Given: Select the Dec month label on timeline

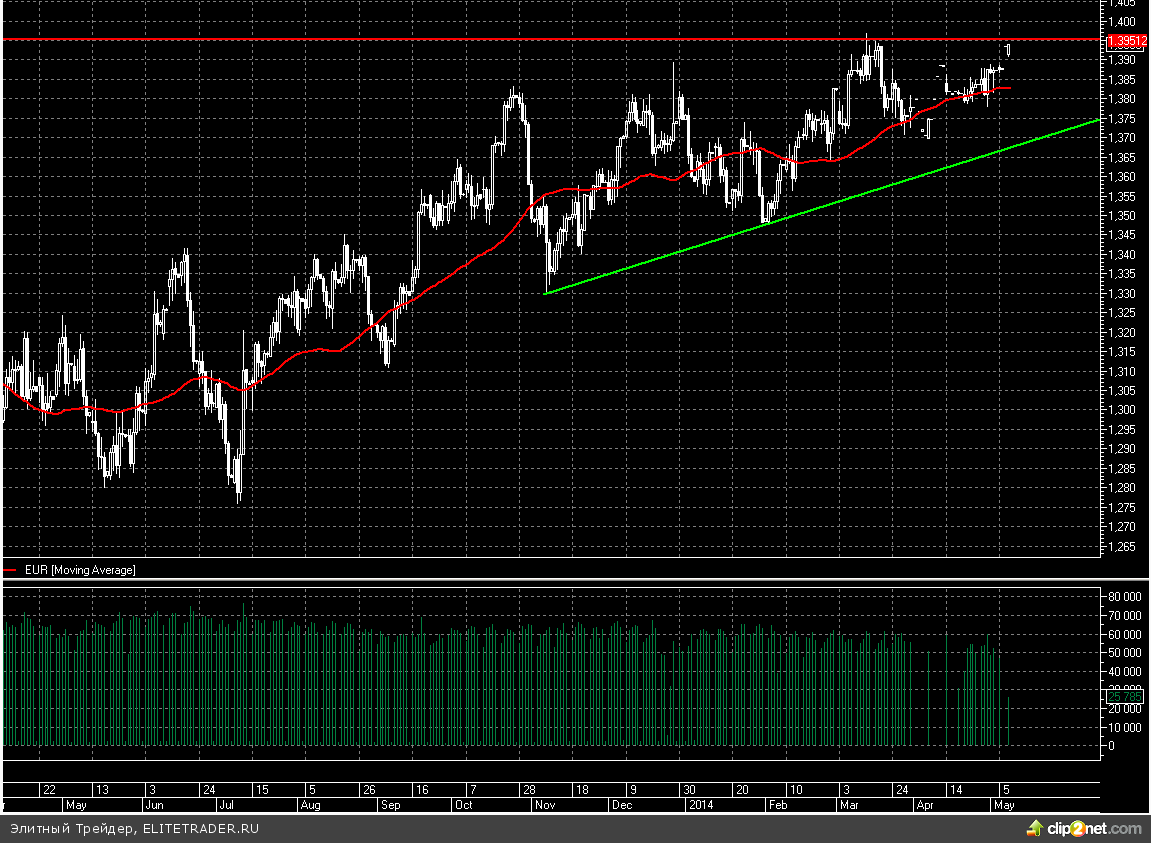Looking at the screenshot, I should coord(621,804).
